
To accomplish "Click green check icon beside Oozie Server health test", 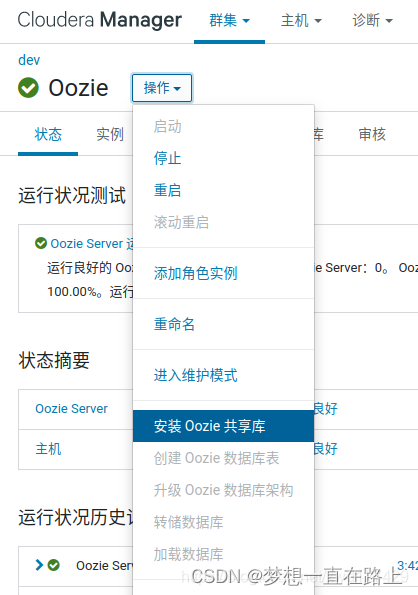I will pyautogui.click(x=41, y=243).
